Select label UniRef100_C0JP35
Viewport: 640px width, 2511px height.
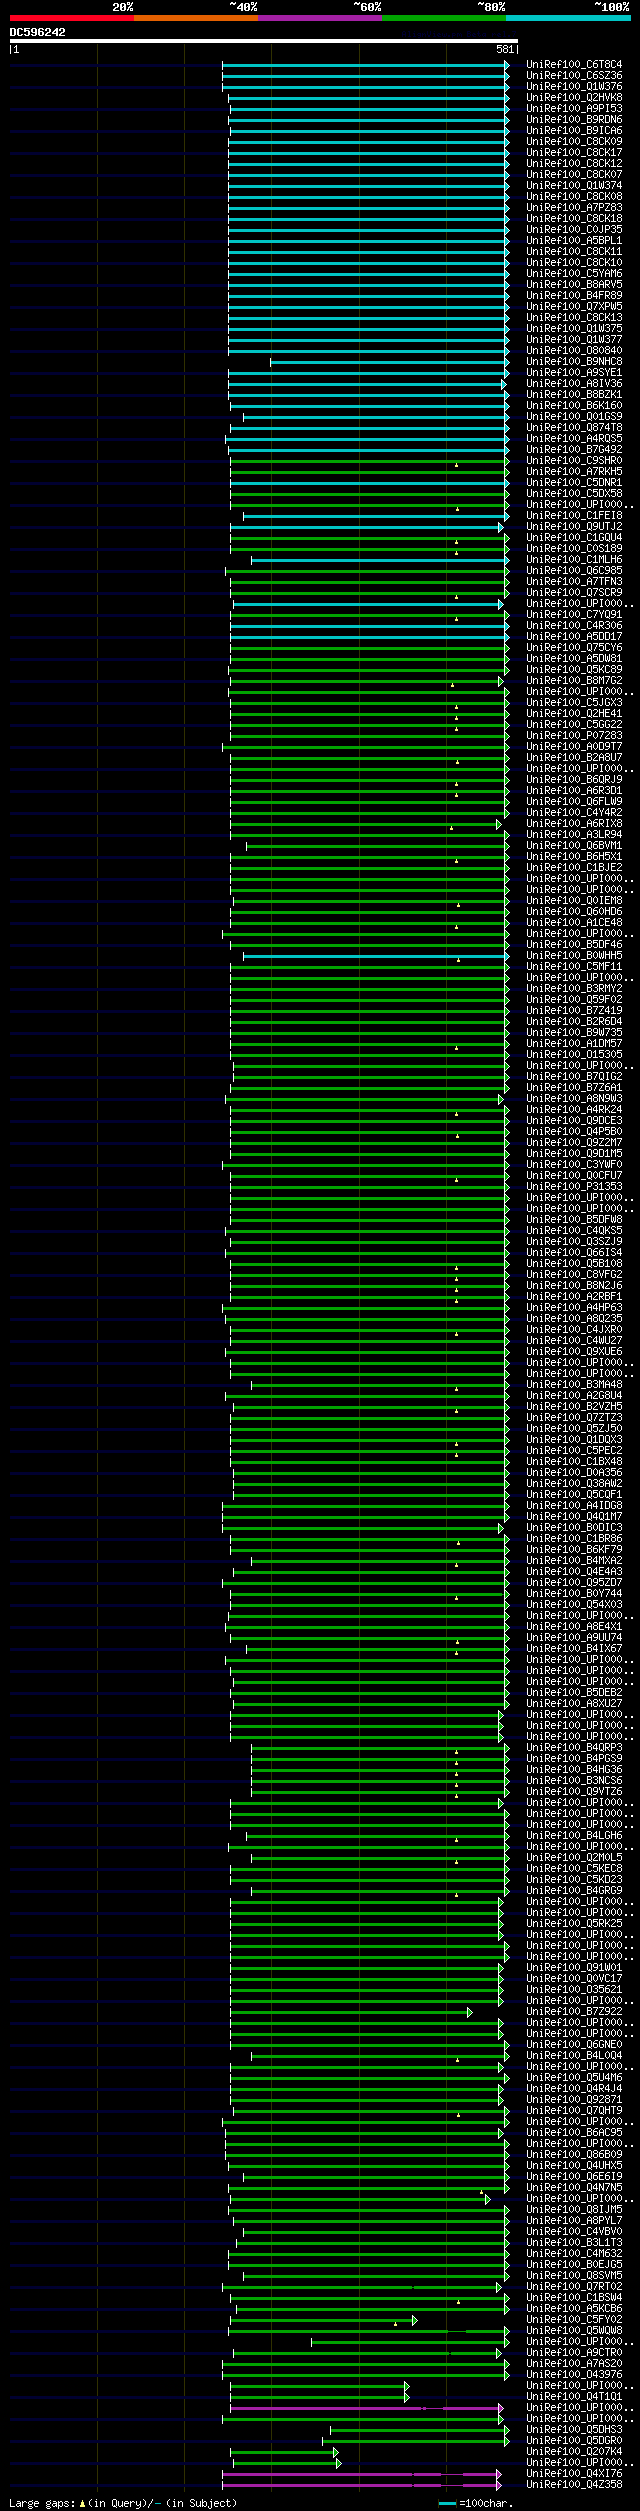(x=574, y=229)
